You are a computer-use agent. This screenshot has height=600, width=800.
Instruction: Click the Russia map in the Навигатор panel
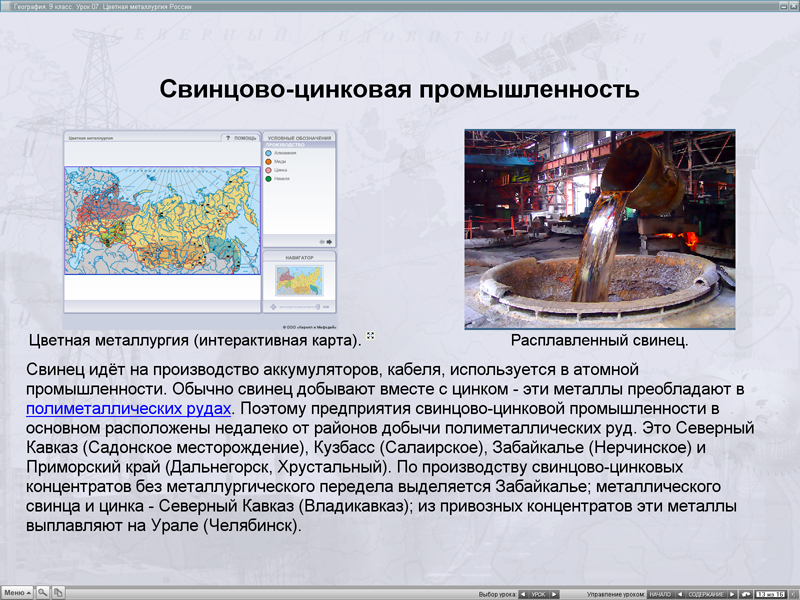coord(297,279)
